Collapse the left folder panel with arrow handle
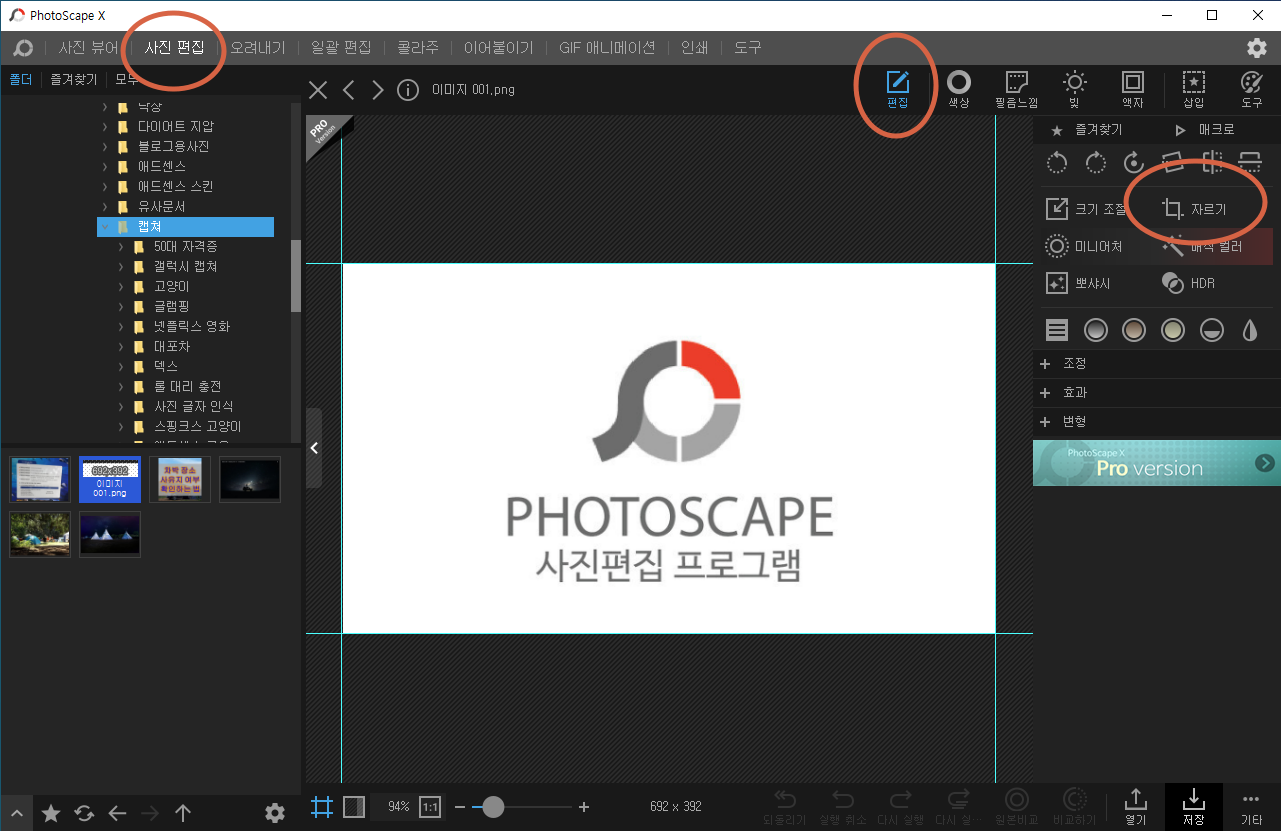This screenshot has height=831, width=1281. pos(314,448)
